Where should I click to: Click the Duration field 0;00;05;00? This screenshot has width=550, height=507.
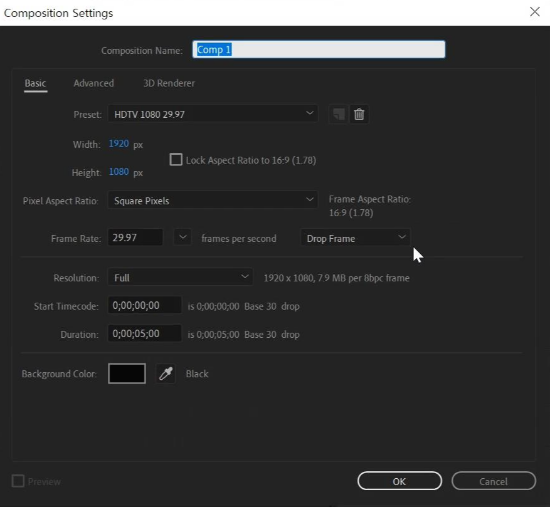(145, 333)
